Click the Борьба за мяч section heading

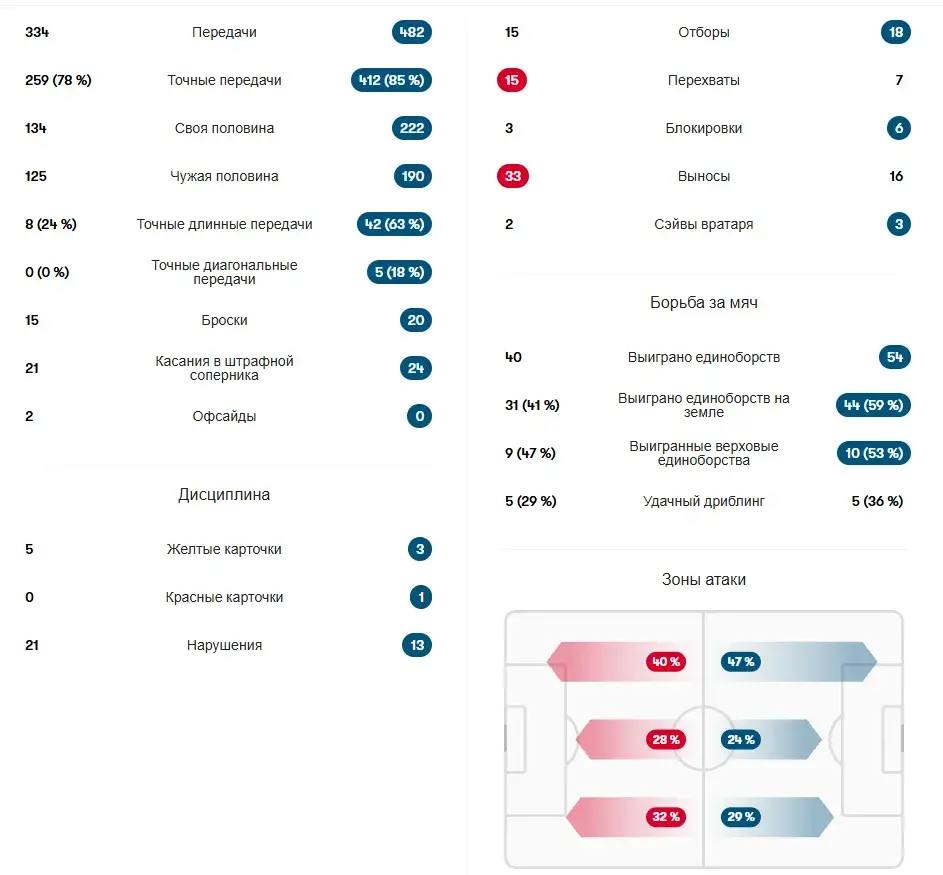[x=704, y=302]
